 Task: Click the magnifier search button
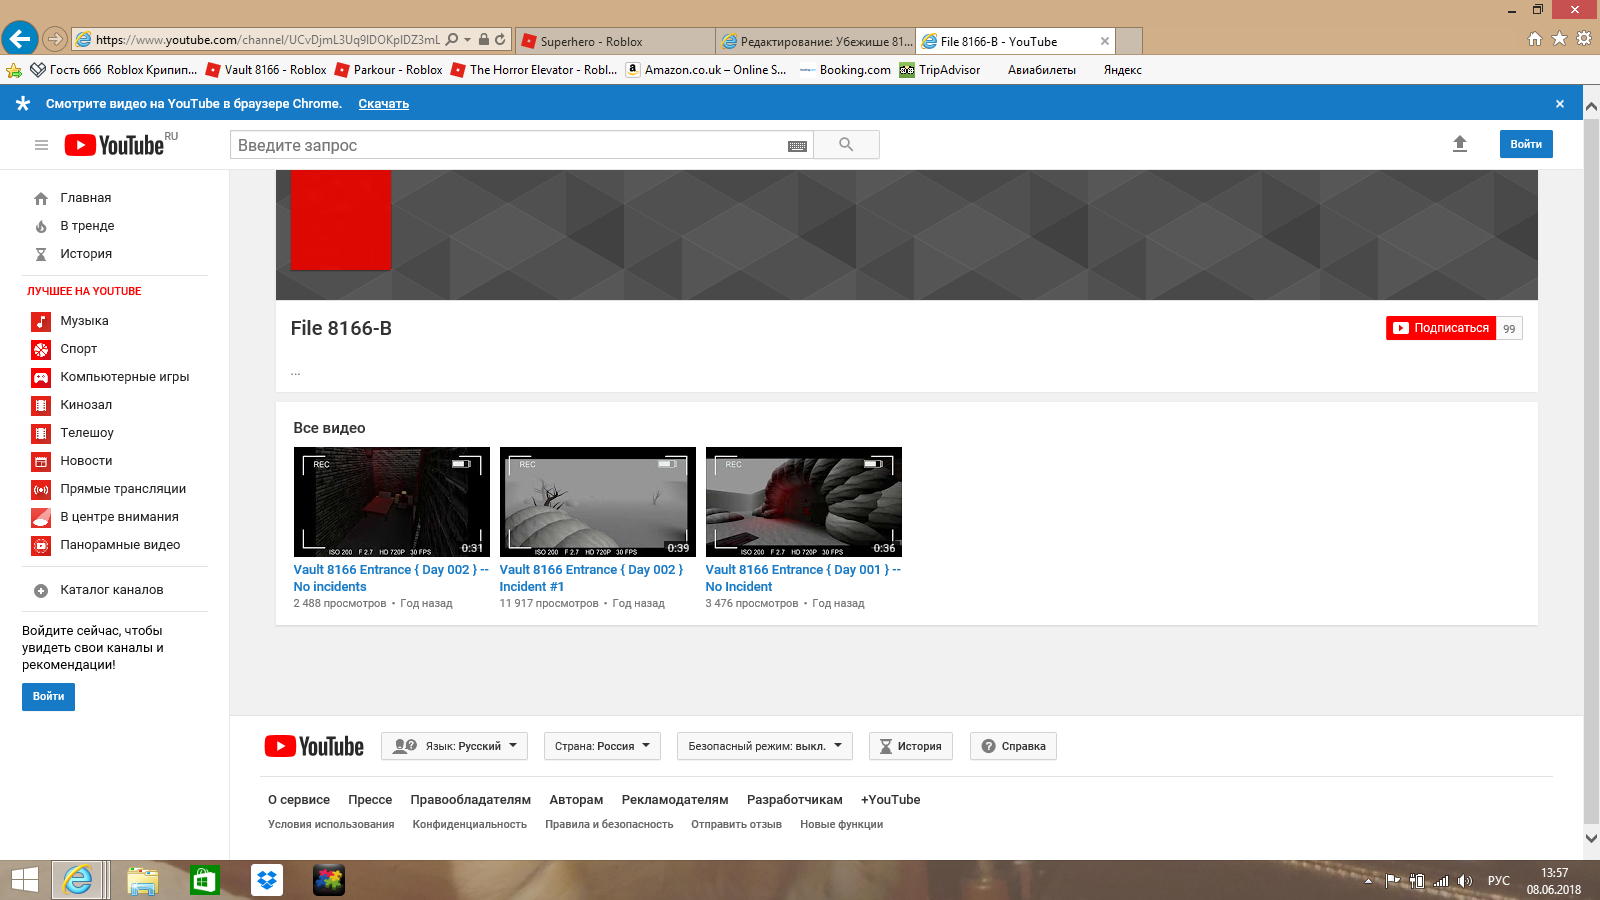[x=846, y=145]
